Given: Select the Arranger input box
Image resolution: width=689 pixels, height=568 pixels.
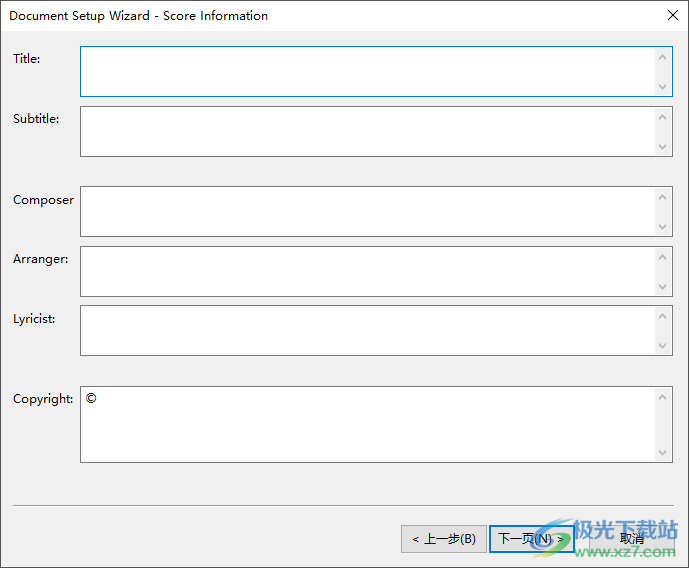Looking at the screenshot, I should [x=367, y=271].
